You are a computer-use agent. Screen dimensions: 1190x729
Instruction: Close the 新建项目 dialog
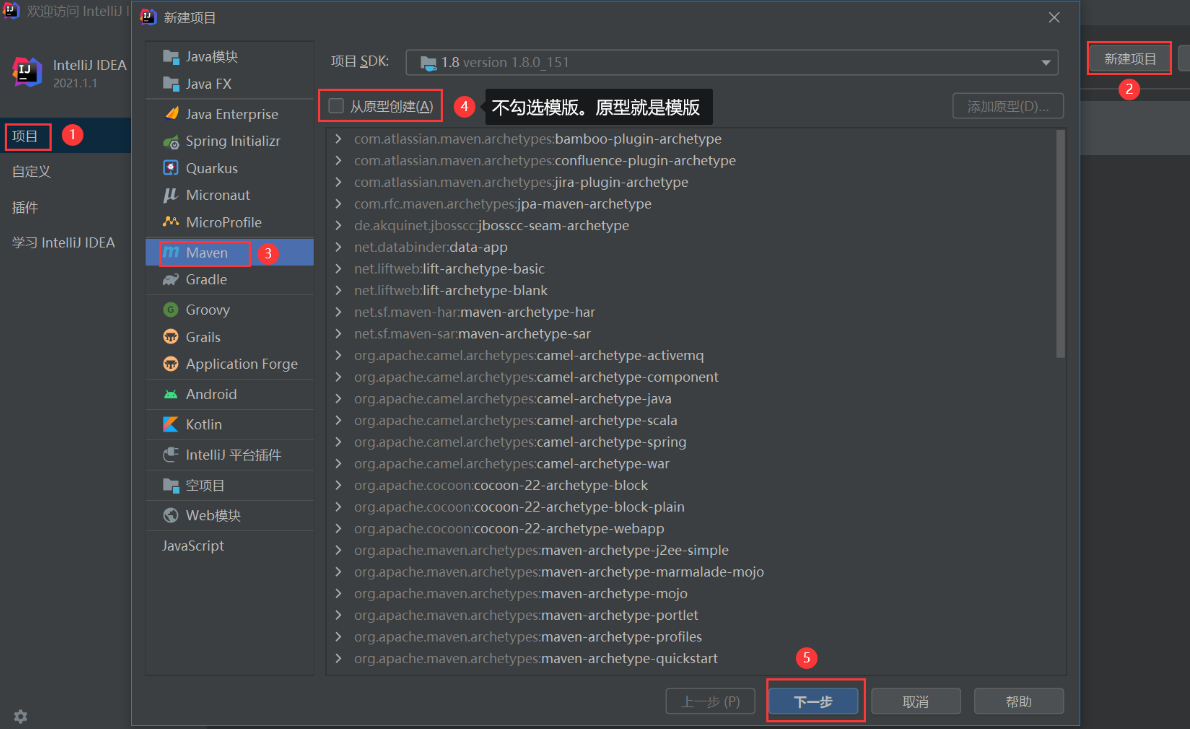click(x=1054, y=17)
